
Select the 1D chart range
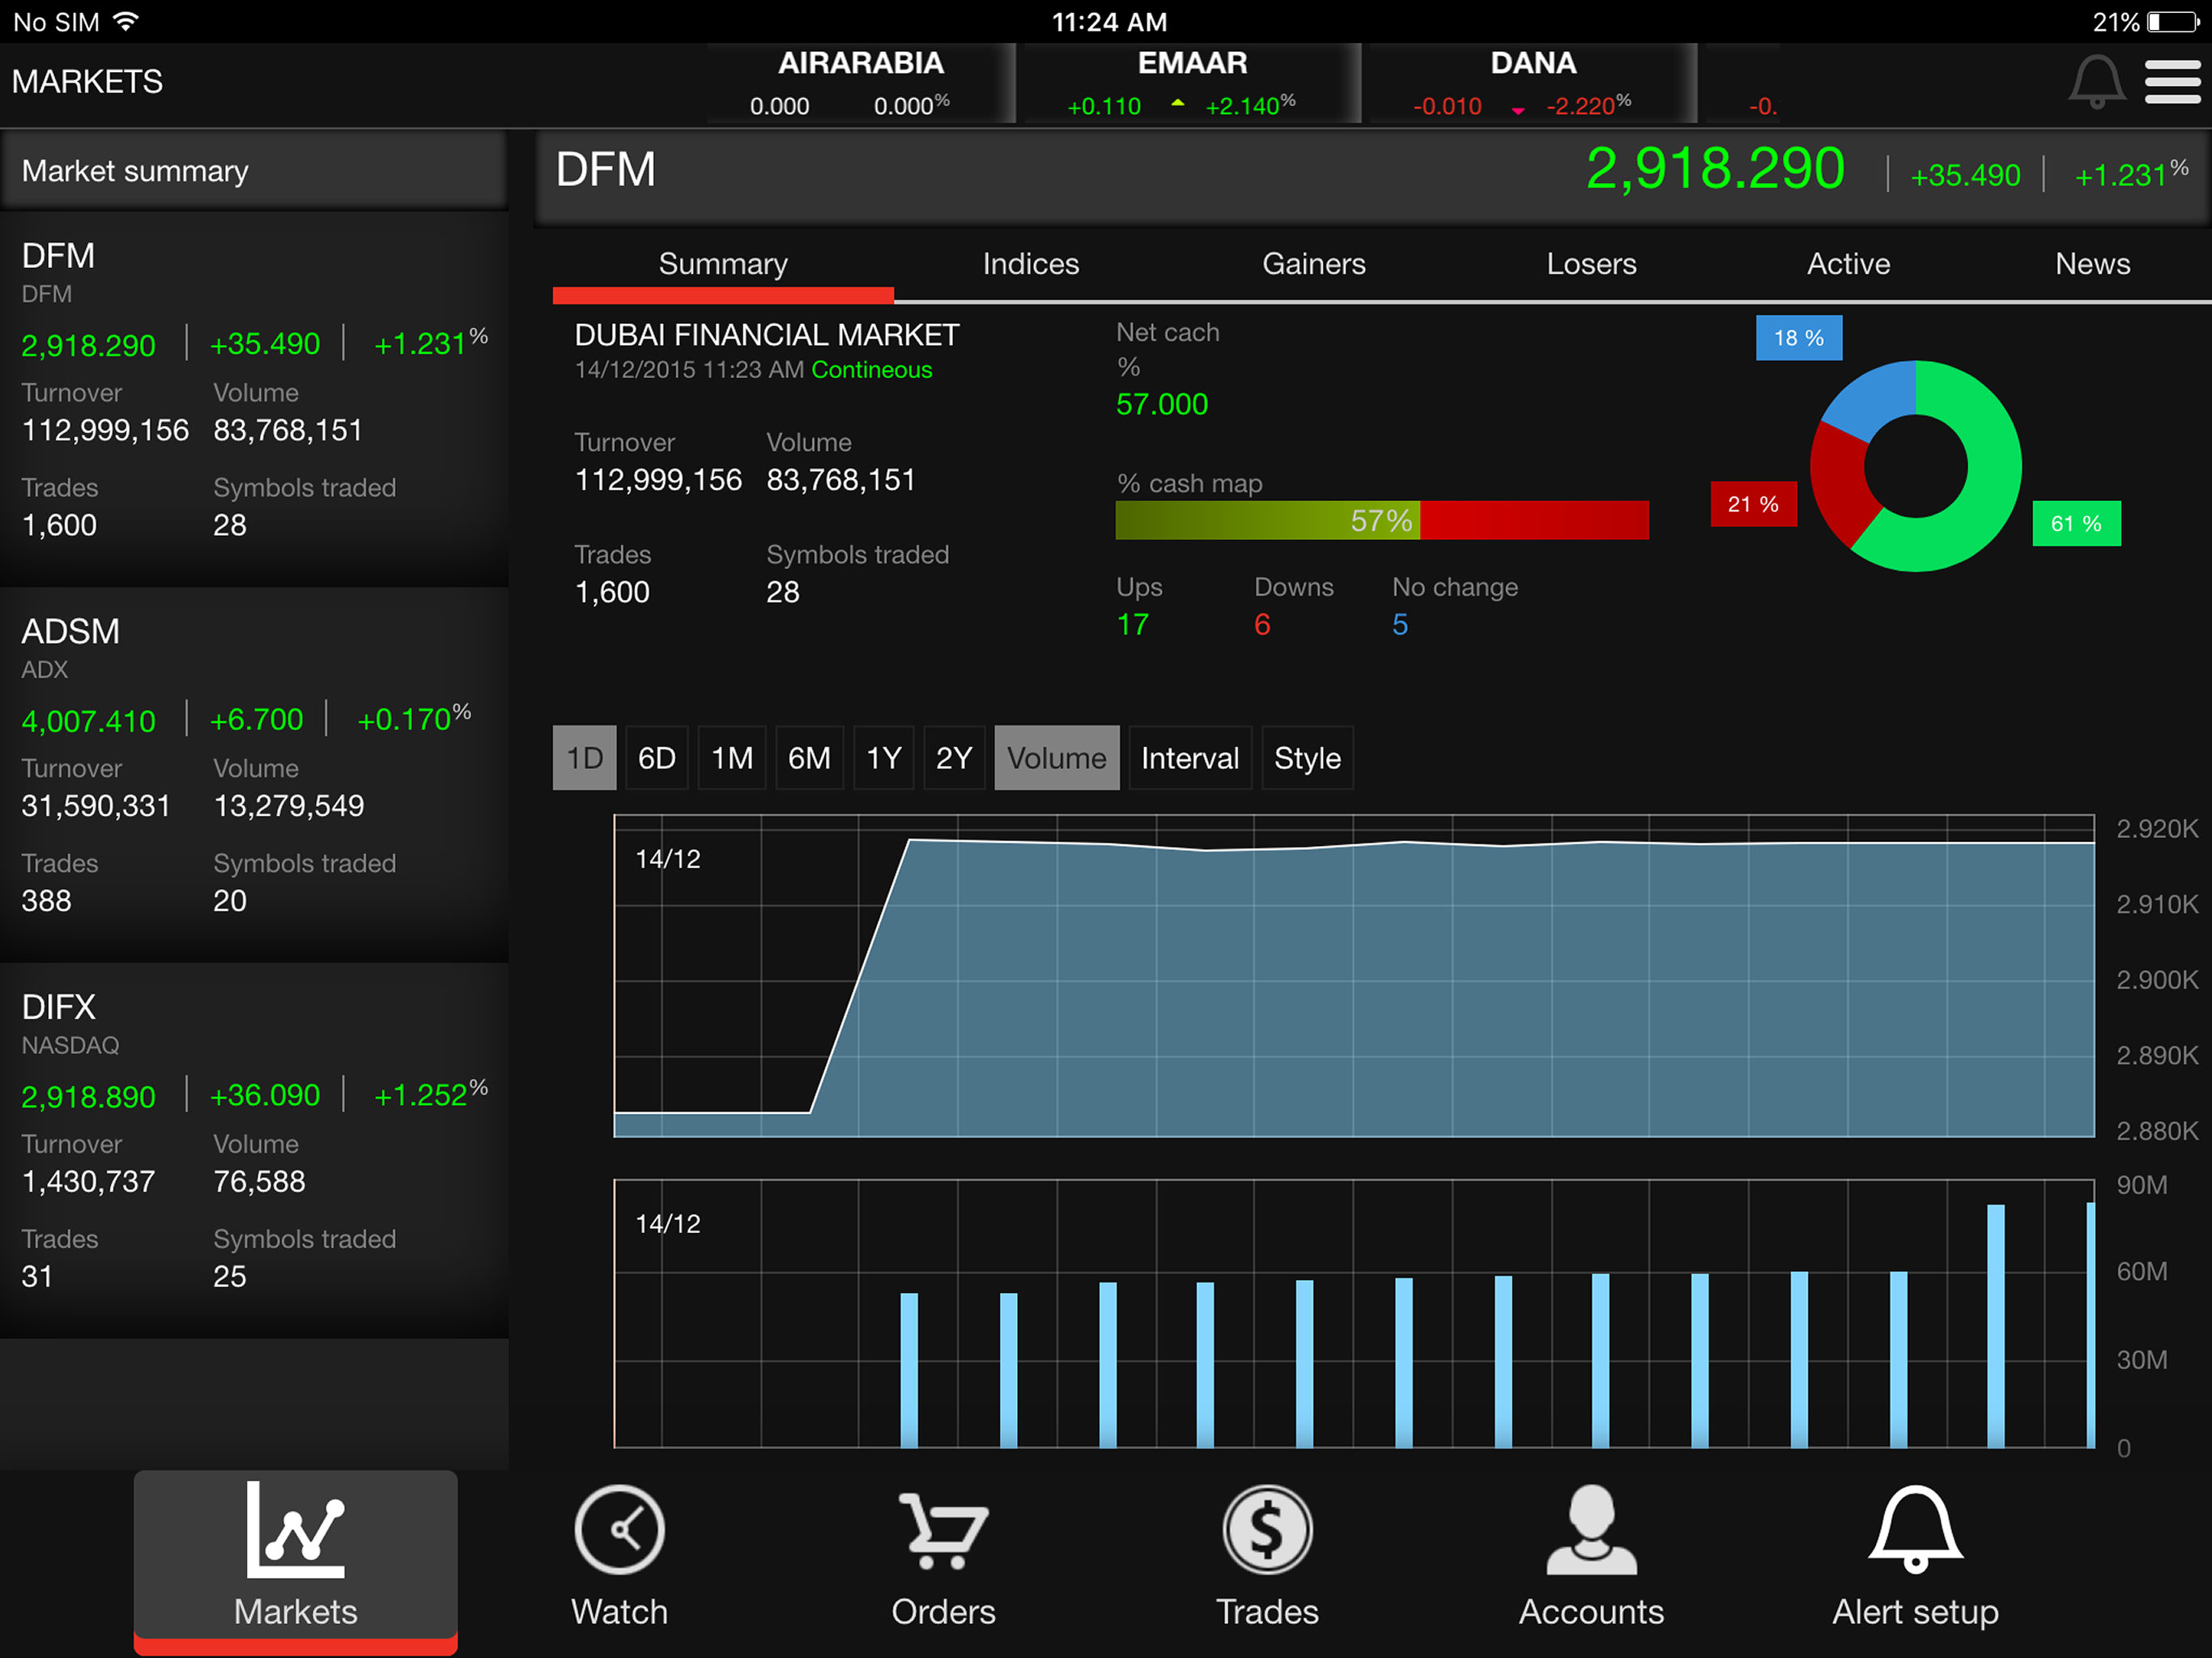(584, 758)
